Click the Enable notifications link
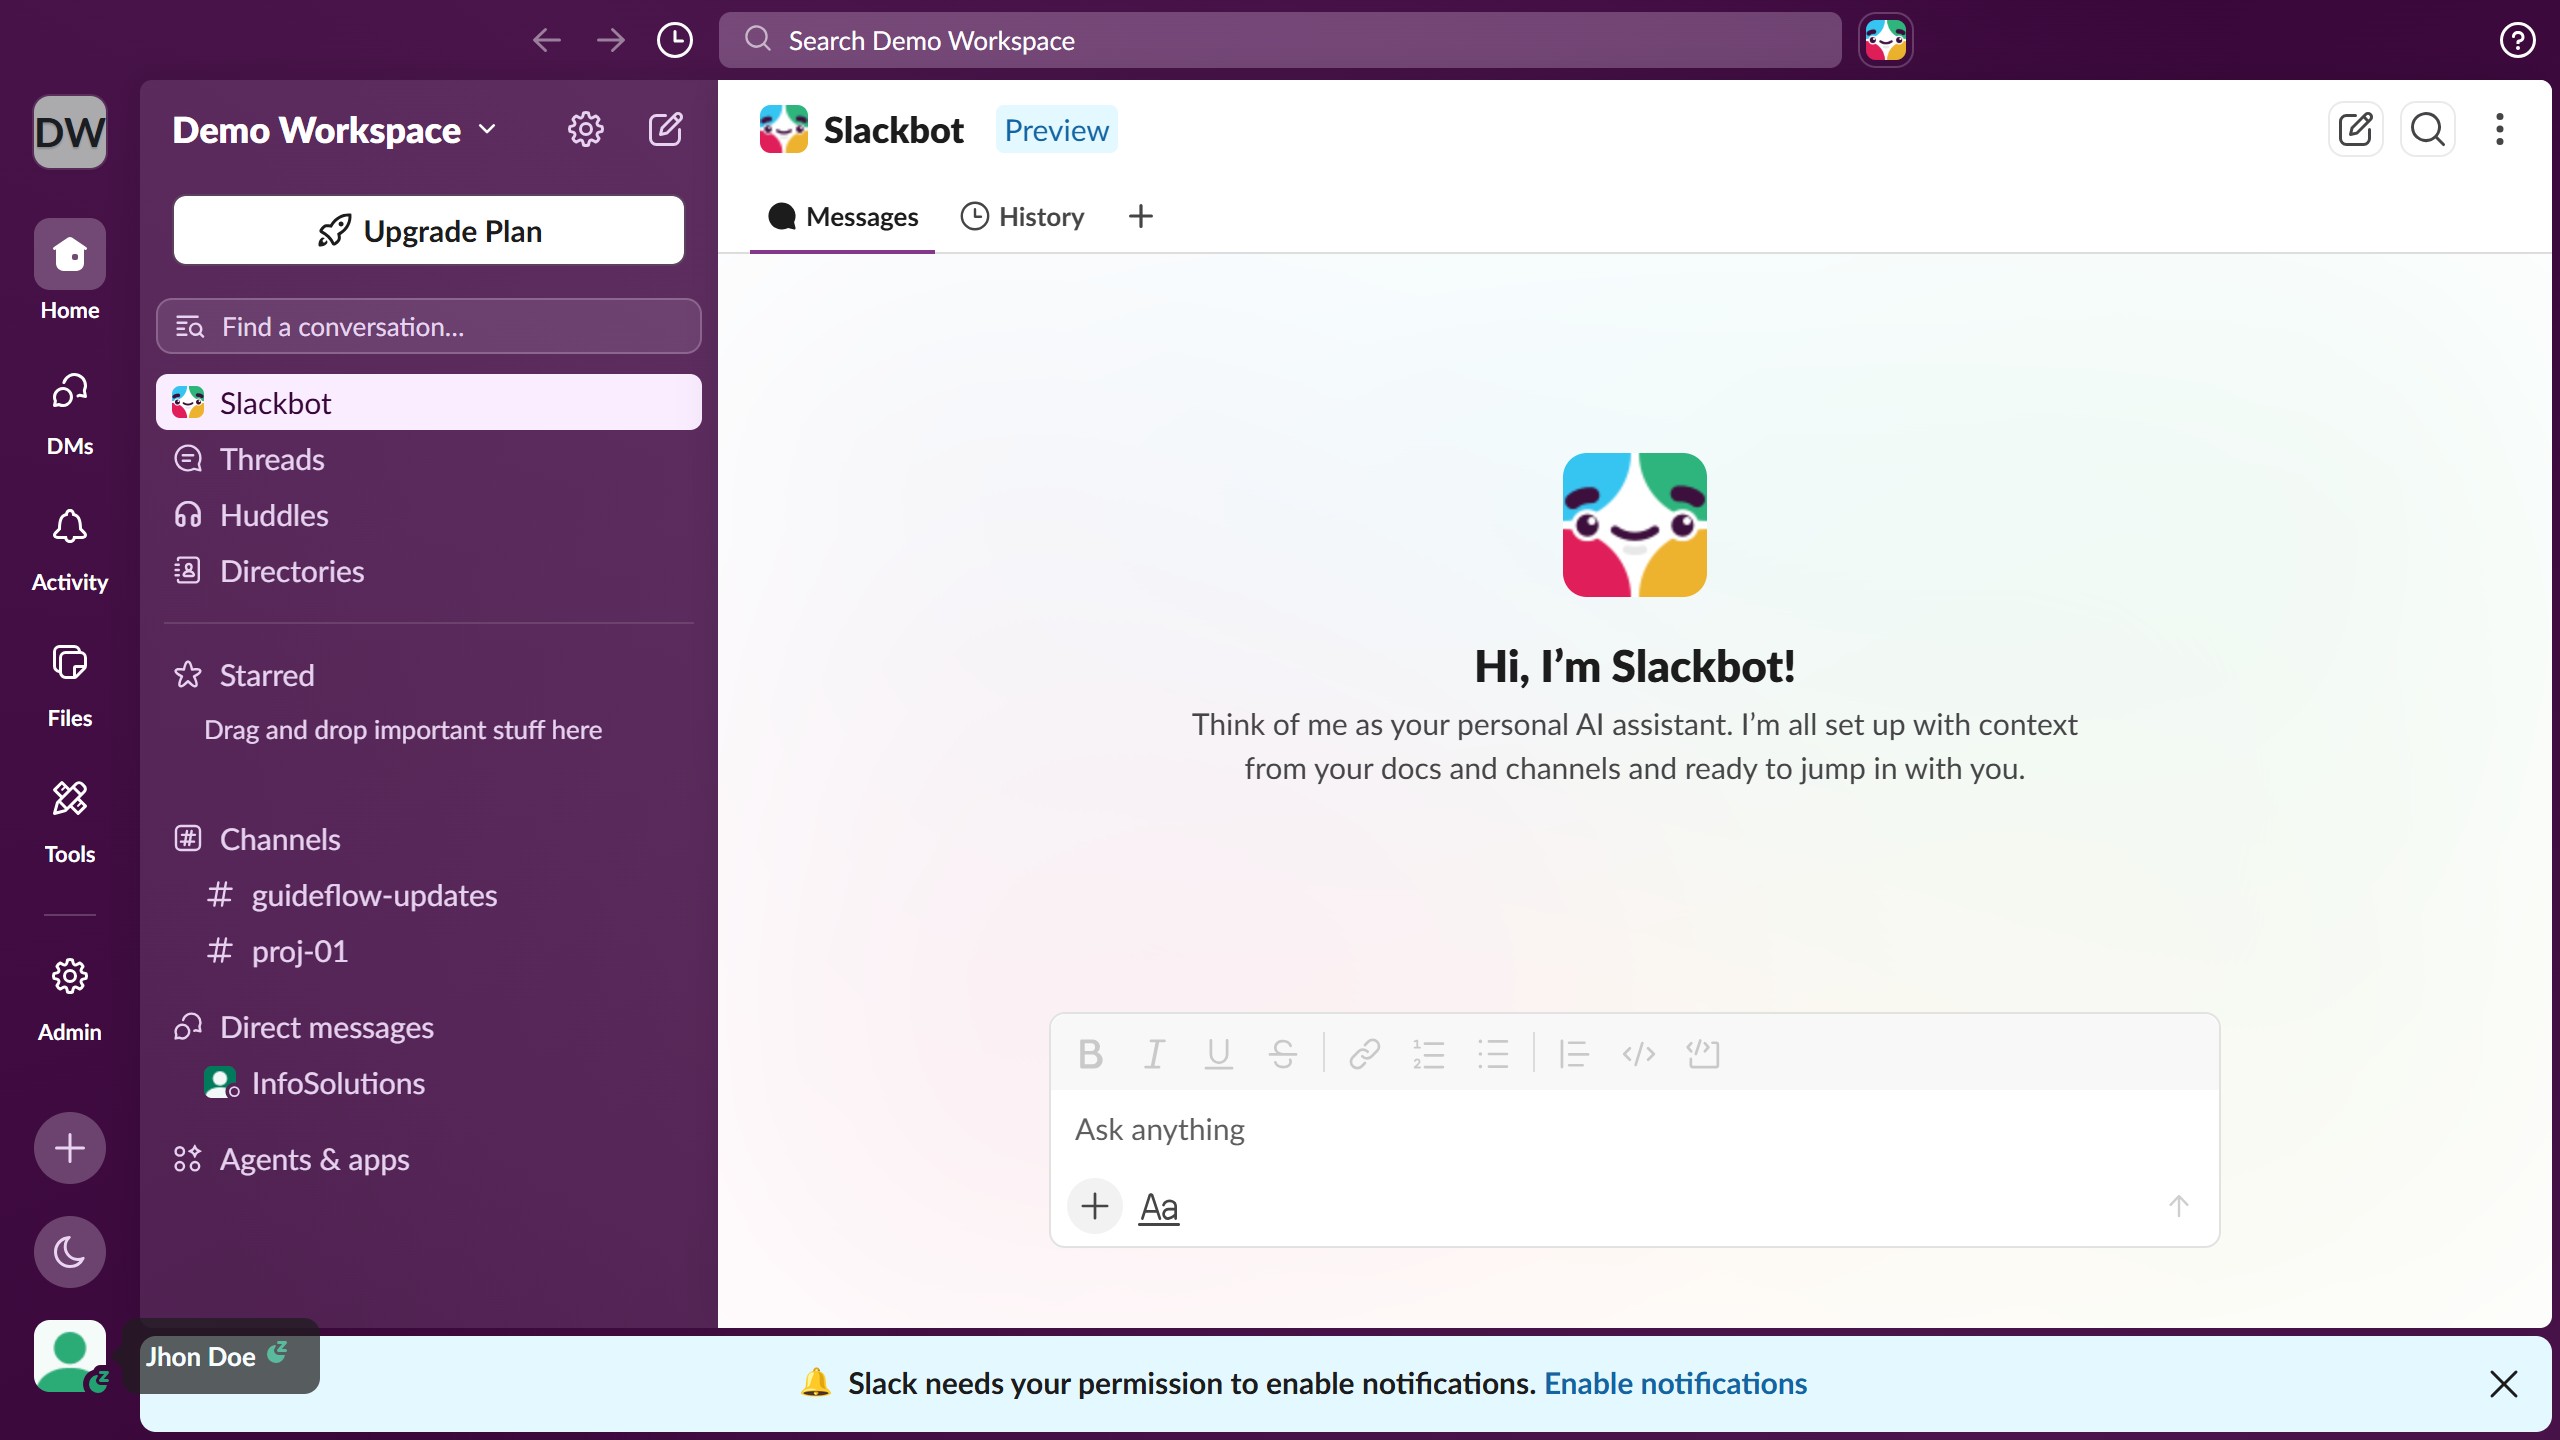Image resolution: width=2560 pixels, height=1440 pixels. [1675, 1383]
